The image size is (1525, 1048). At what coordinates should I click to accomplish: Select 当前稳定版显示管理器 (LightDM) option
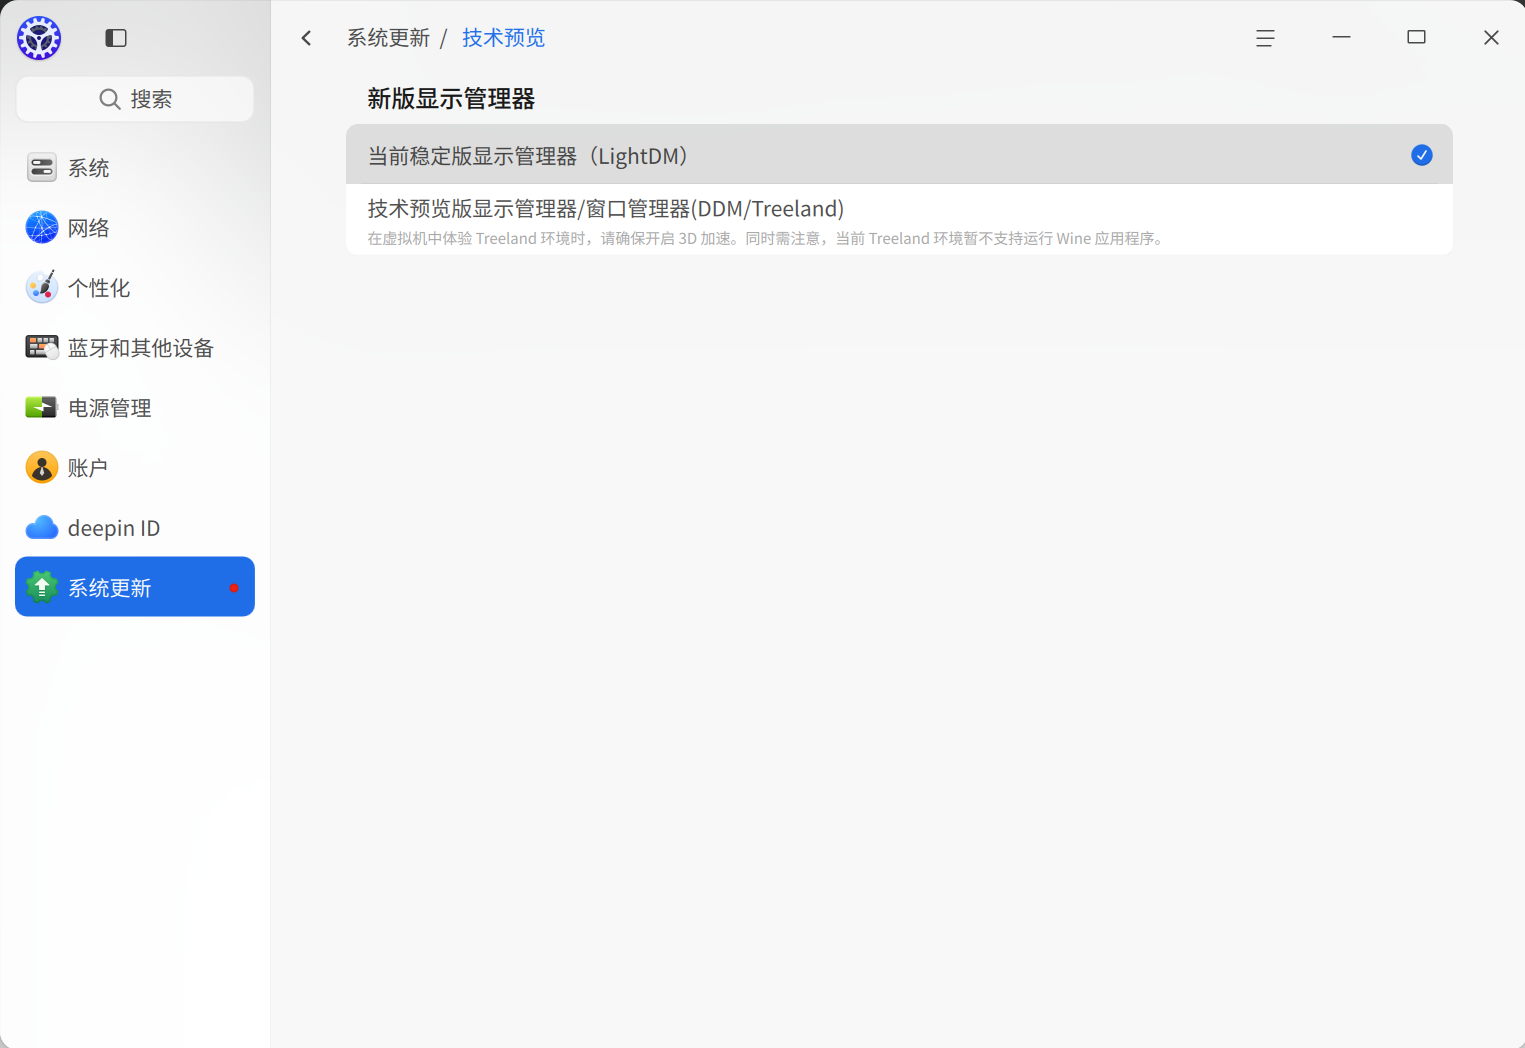point(899,155)
